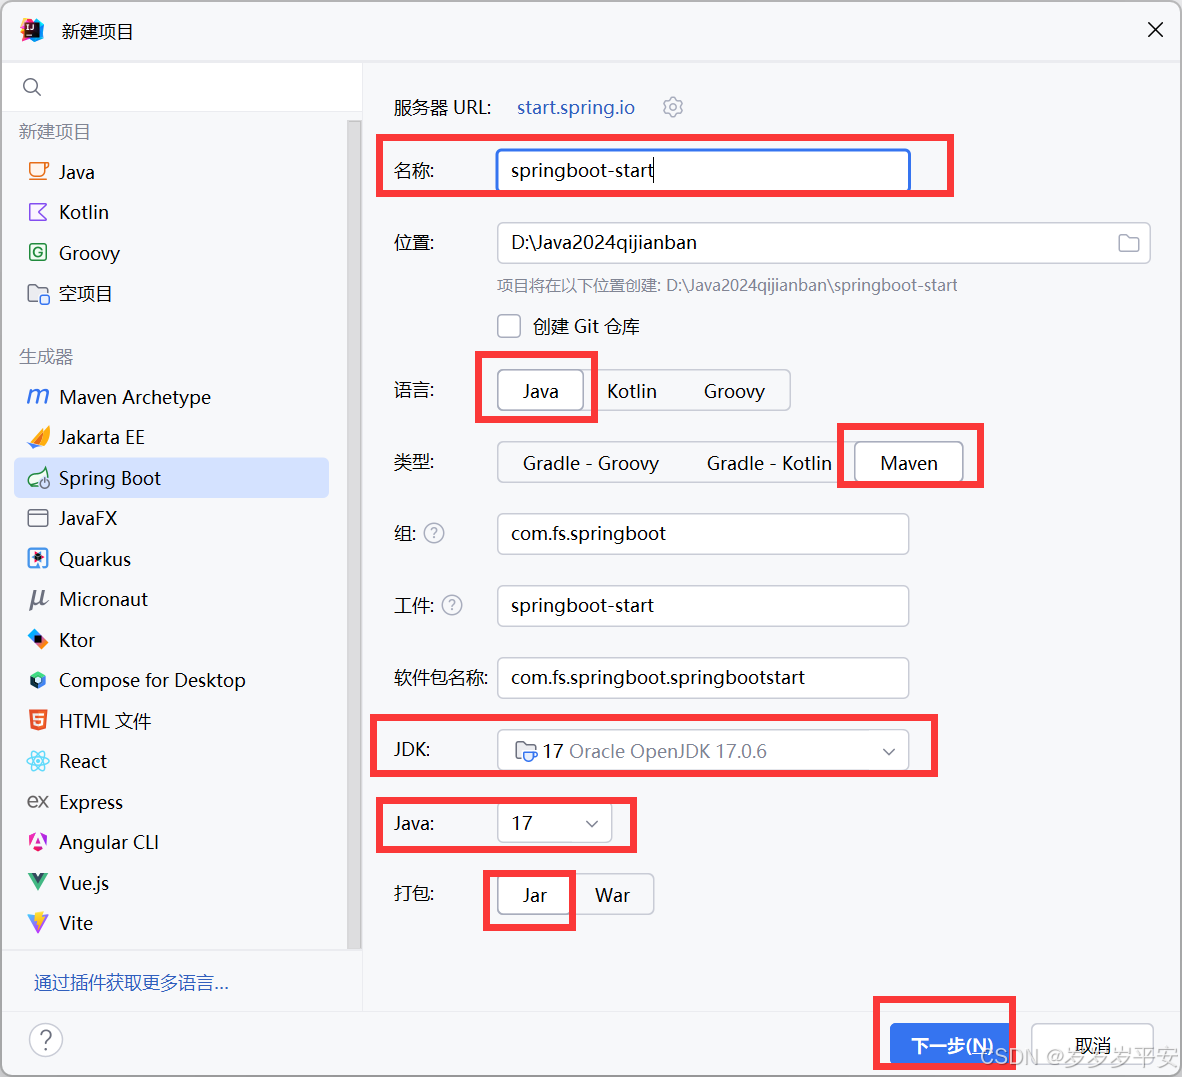Open the Java version dropdown
The width and height of the screenshot is (1182, 1077).
554,823
